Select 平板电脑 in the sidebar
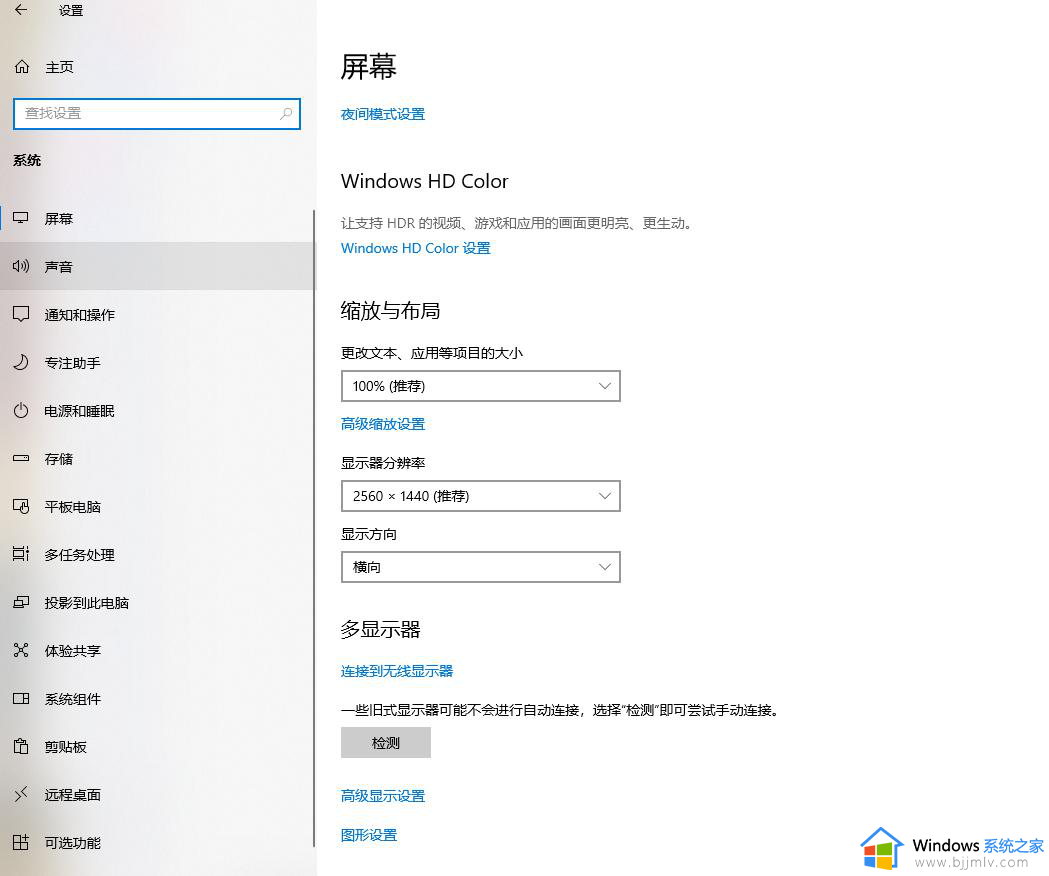Screen dimensions: 1049x876 157,507
